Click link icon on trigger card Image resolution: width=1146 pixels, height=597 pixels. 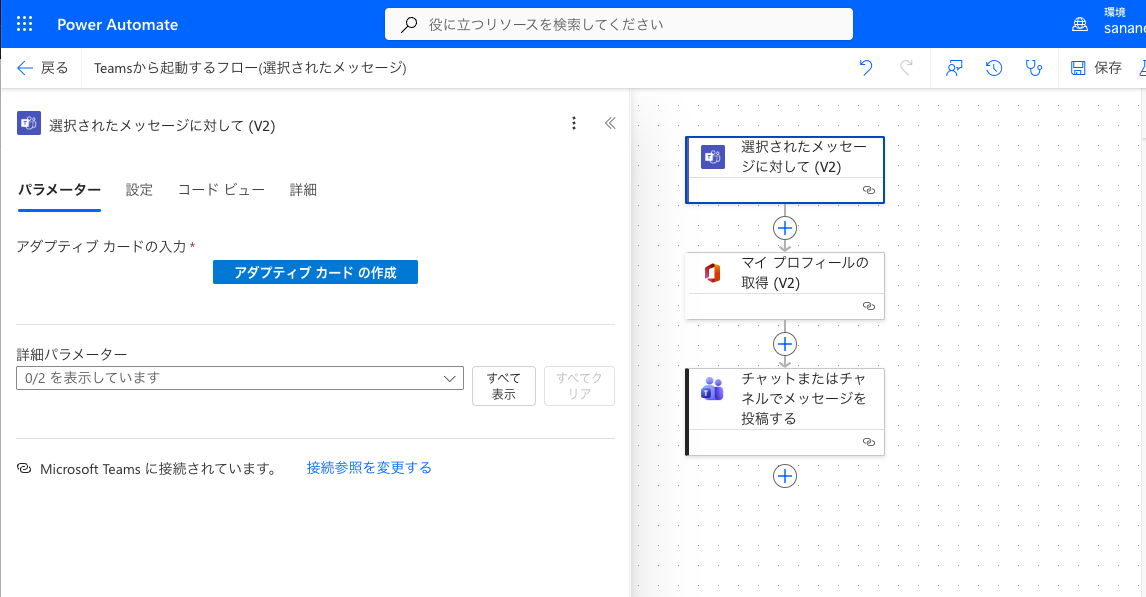(869, 190)
